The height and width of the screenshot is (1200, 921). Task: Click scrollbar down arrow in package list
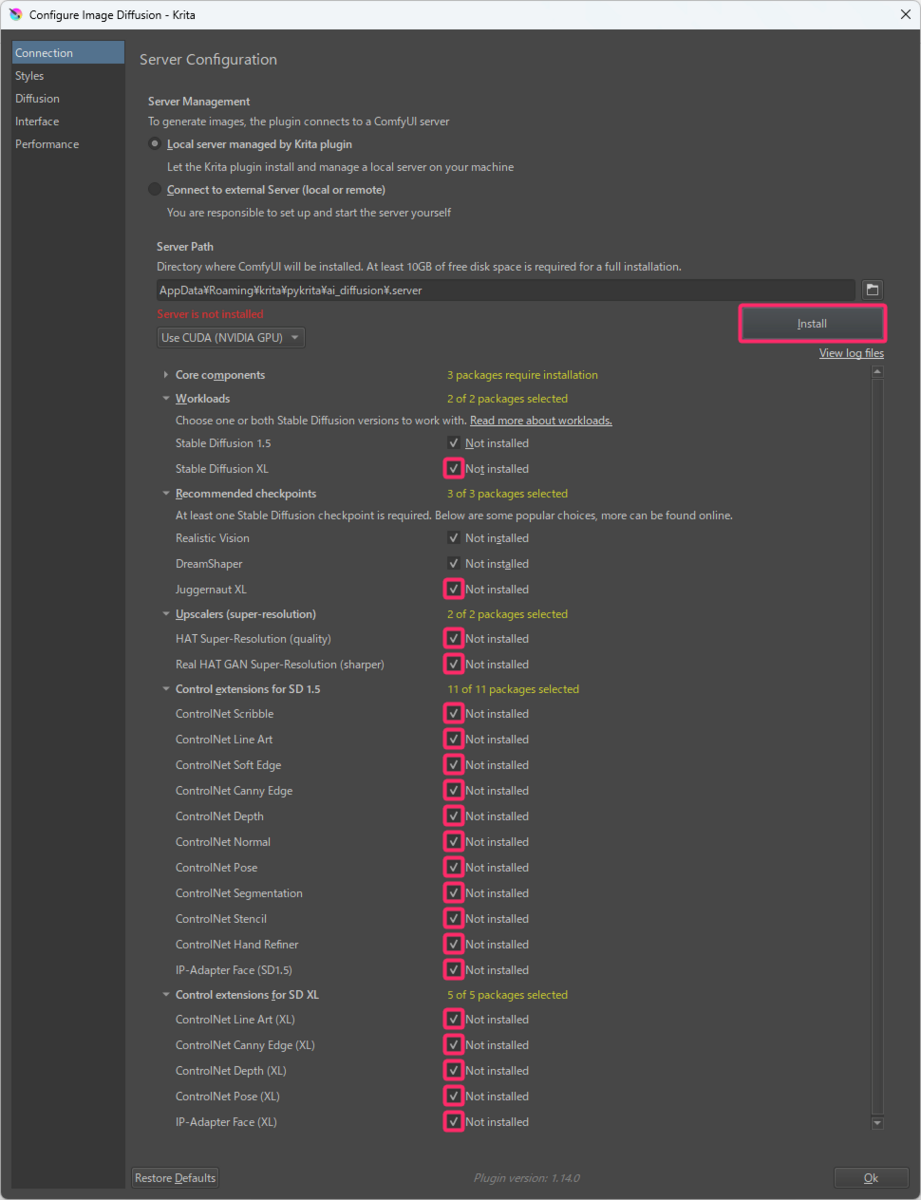pyautogui.click(x=877, y=1123)
